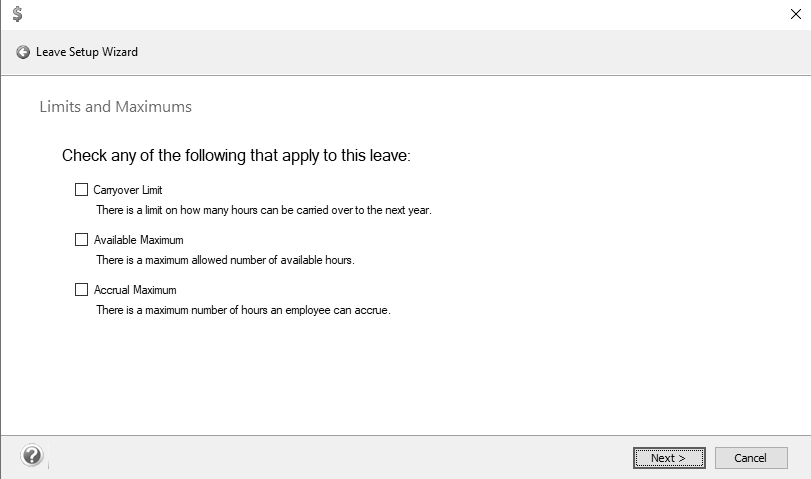Image resolution: width=811 pixels, height=479 pixels.
Task: Click the 'Check any of the following' instruction
Action: 236,156
